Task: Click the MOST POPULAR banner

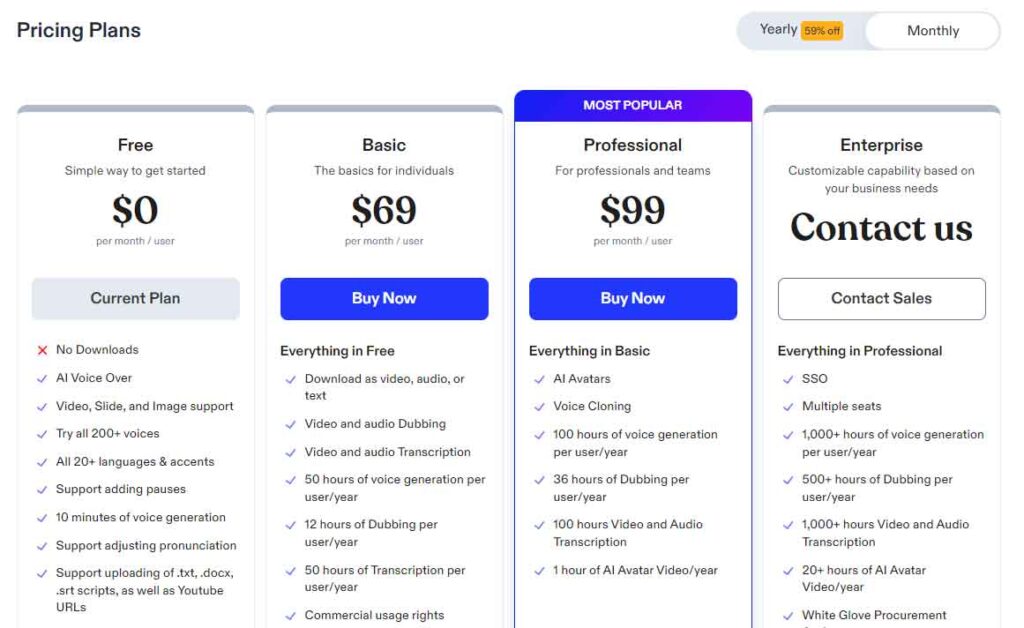Action: point(632,105)
